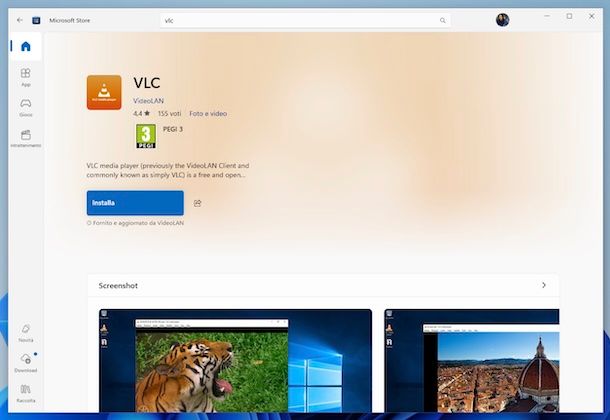This screenshot has height=420, width=610.
Task: Install VLC with the Installa button
Action: [135, 203]
